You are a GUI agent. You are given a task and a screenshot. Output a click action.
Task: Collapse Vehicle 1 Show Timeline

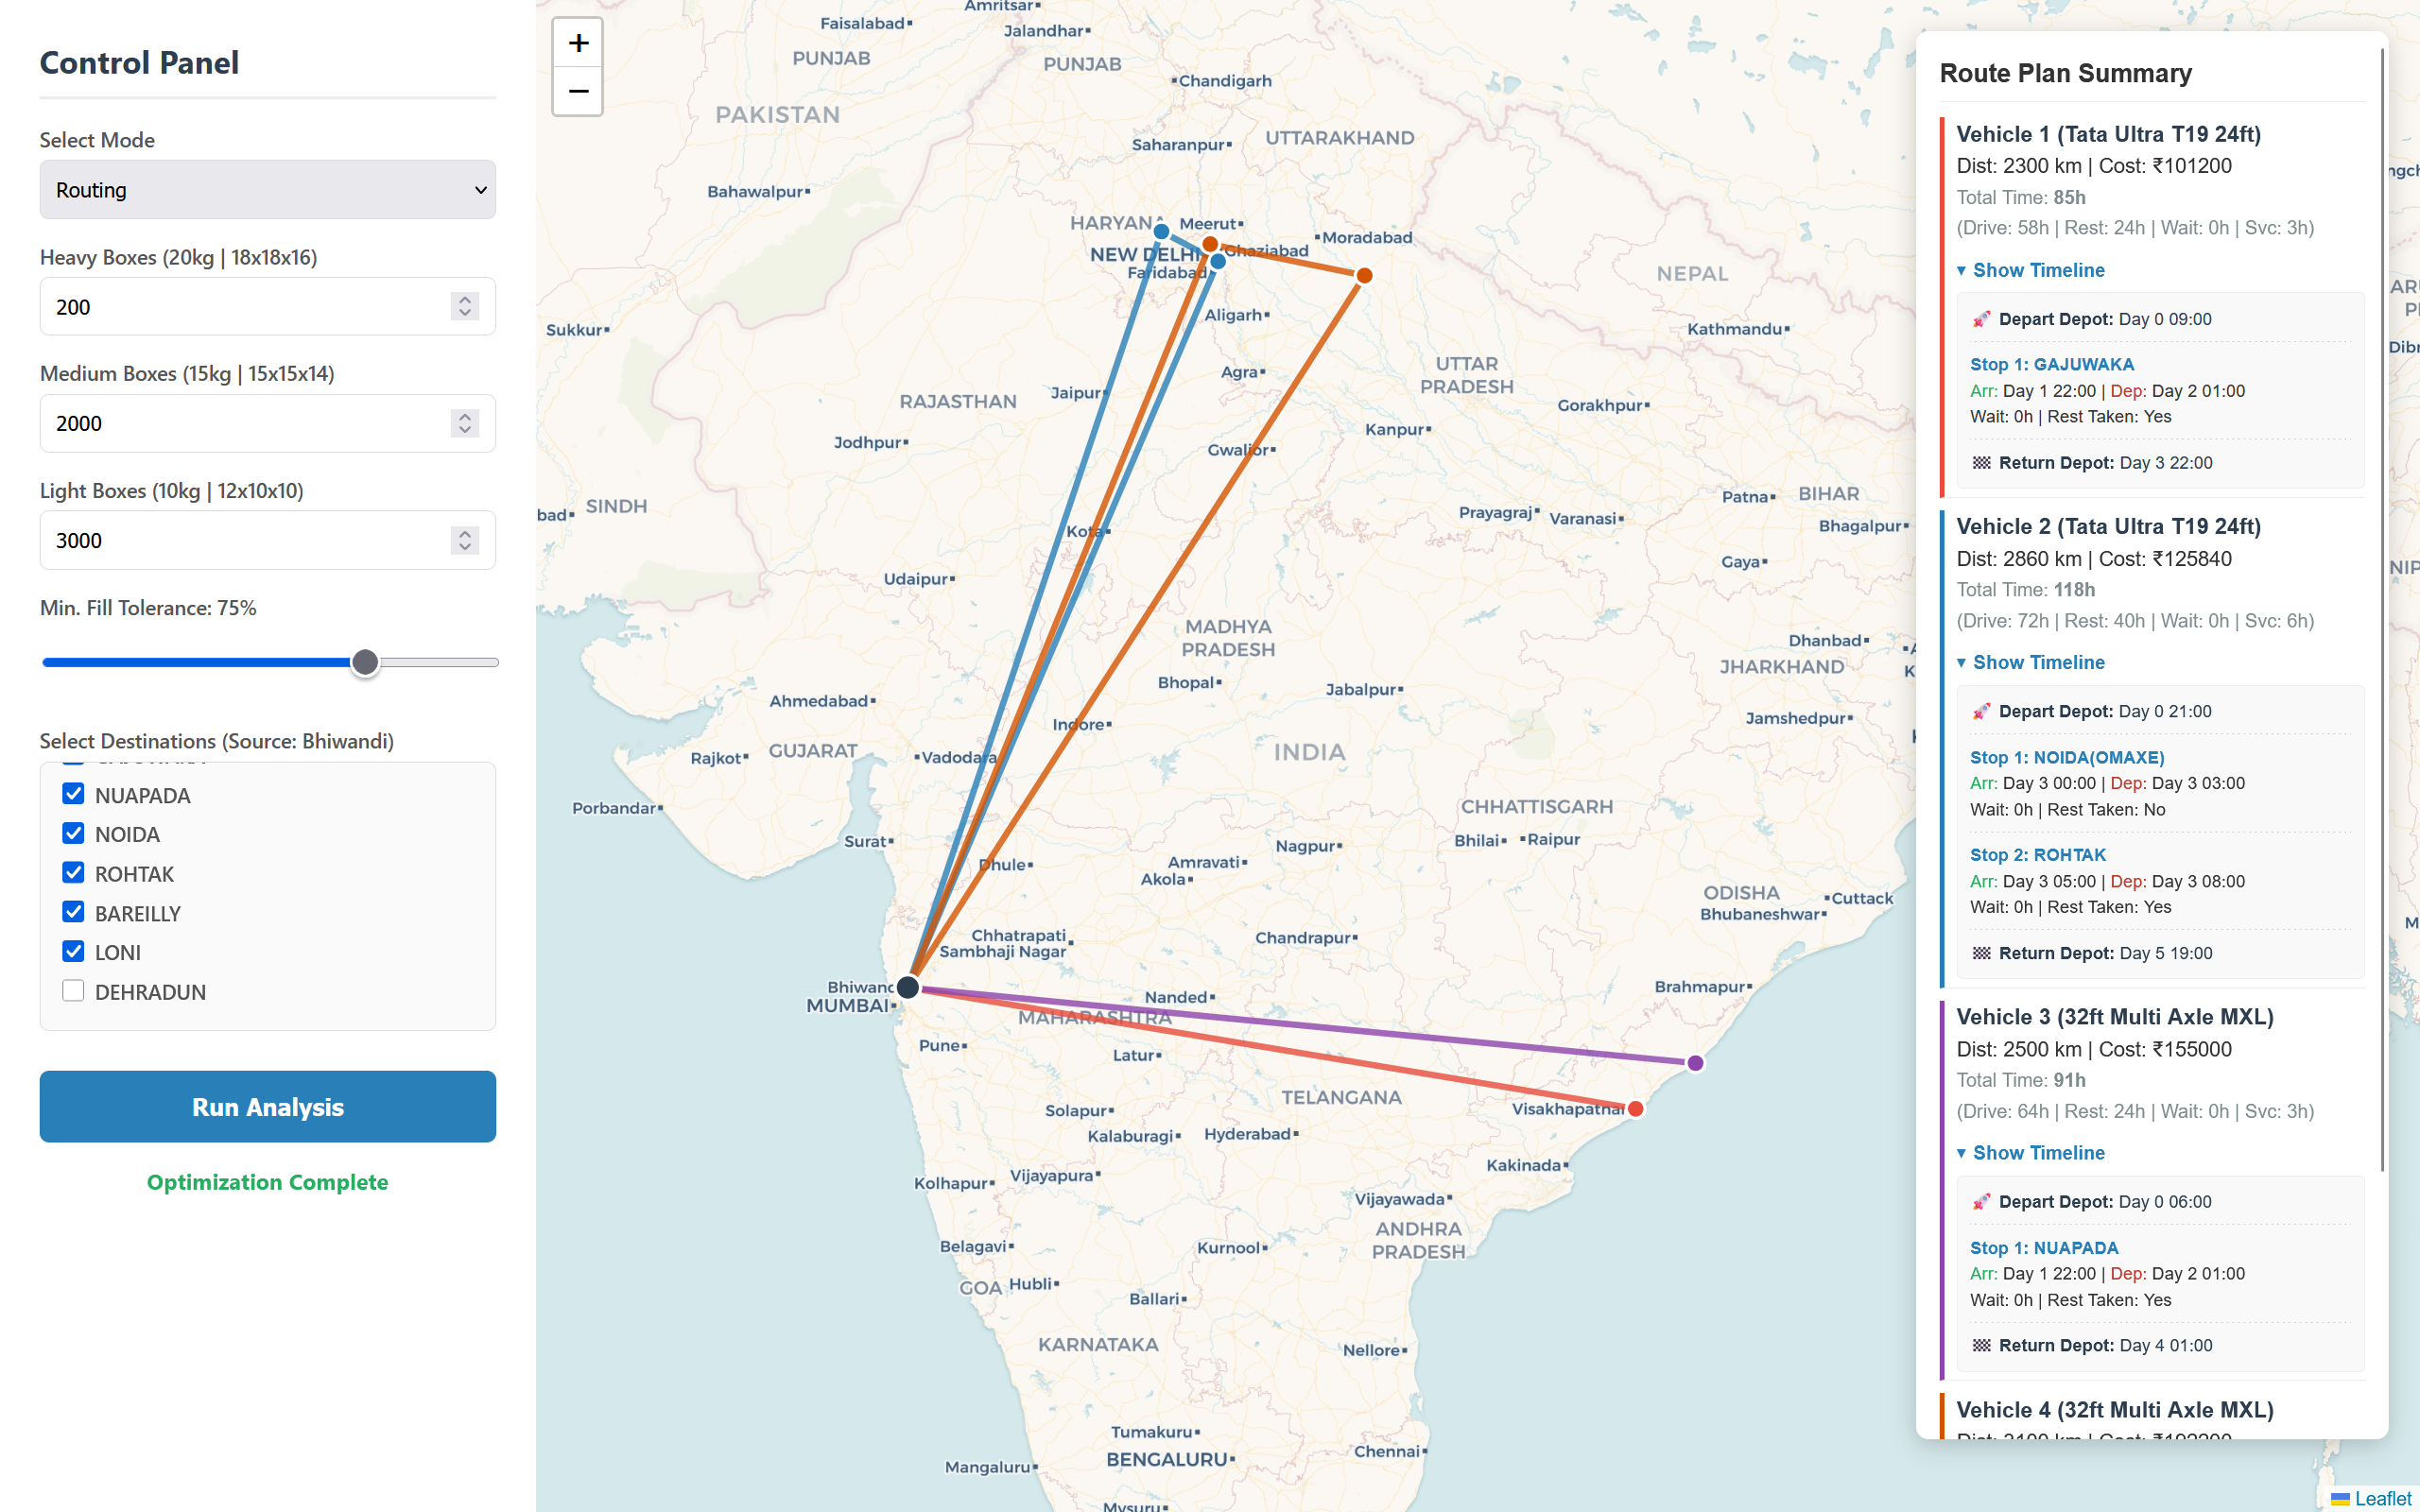(2030, 270)
